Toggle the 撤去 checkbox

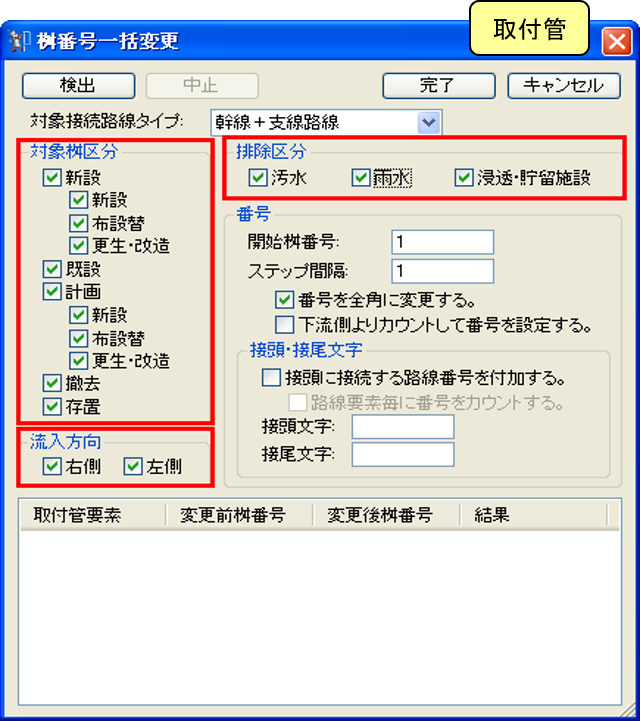pos(52,383)
